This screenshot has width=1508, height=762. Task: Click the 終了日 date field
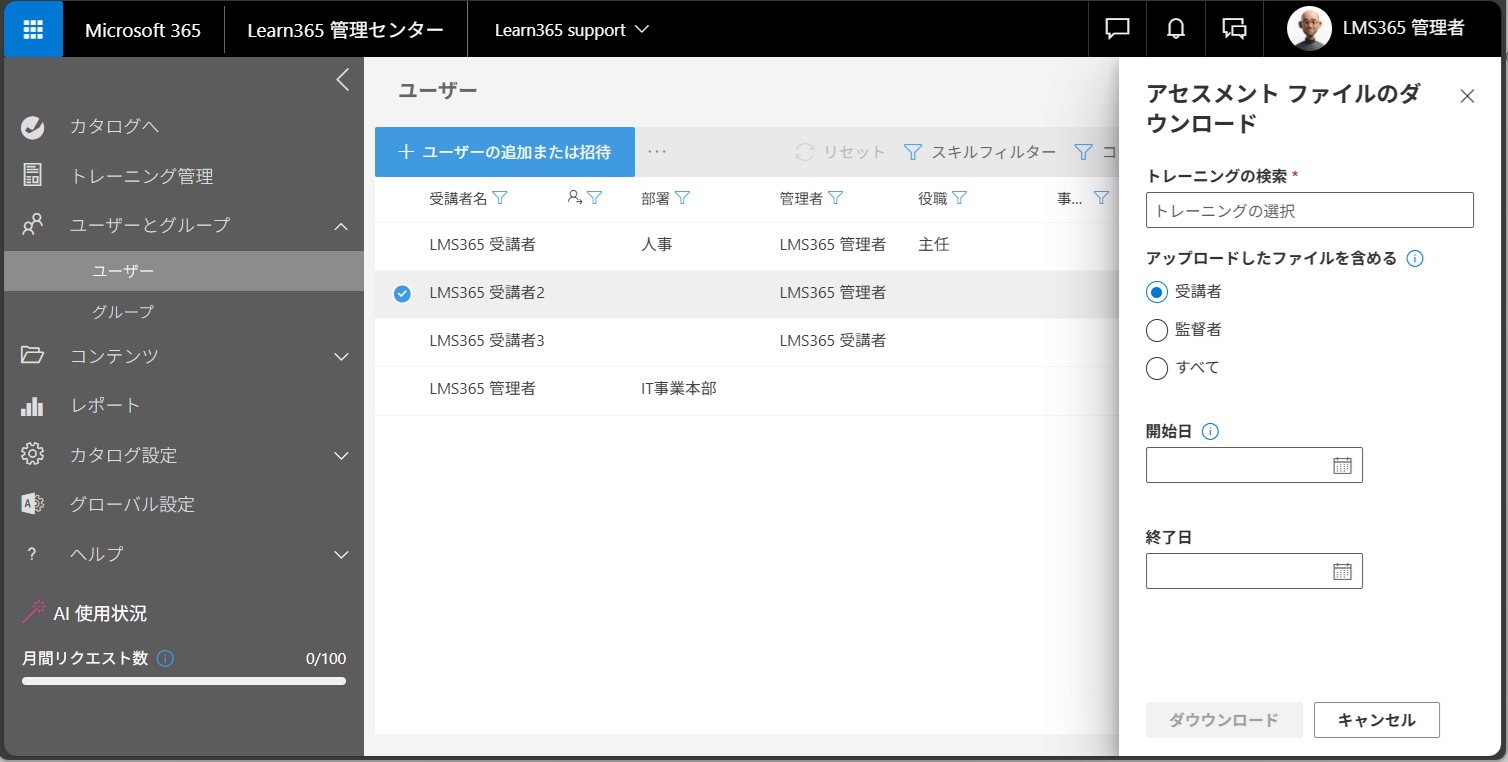point(1254,571)
